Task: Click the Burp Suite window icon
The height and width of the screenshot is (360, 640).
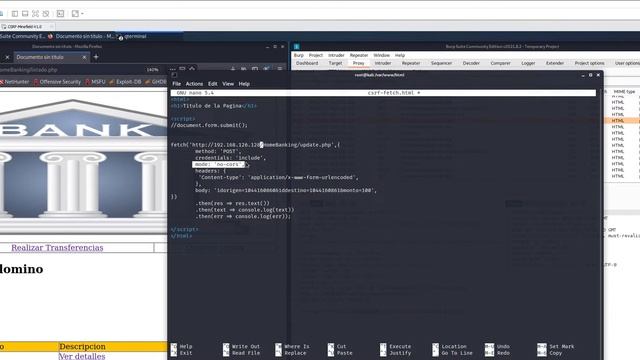Action: point(297,47)
